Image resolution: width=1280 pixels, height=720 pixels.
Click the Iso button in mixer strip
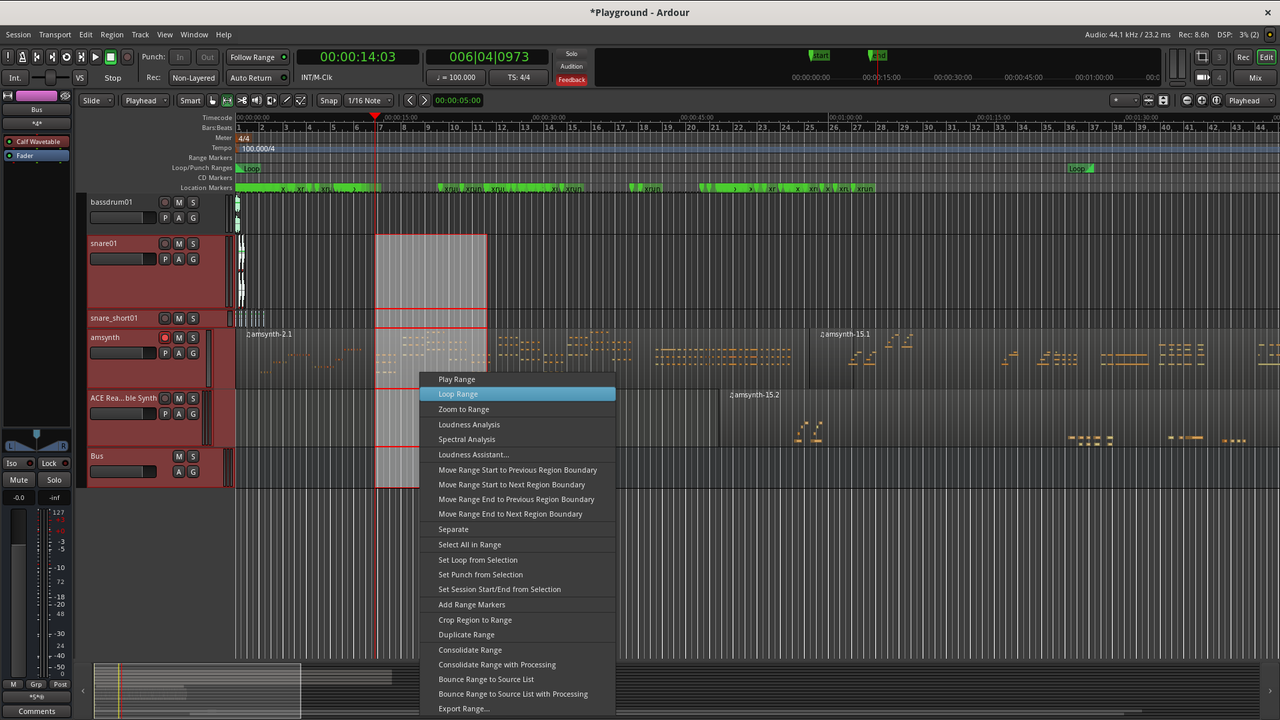point(18,463)
